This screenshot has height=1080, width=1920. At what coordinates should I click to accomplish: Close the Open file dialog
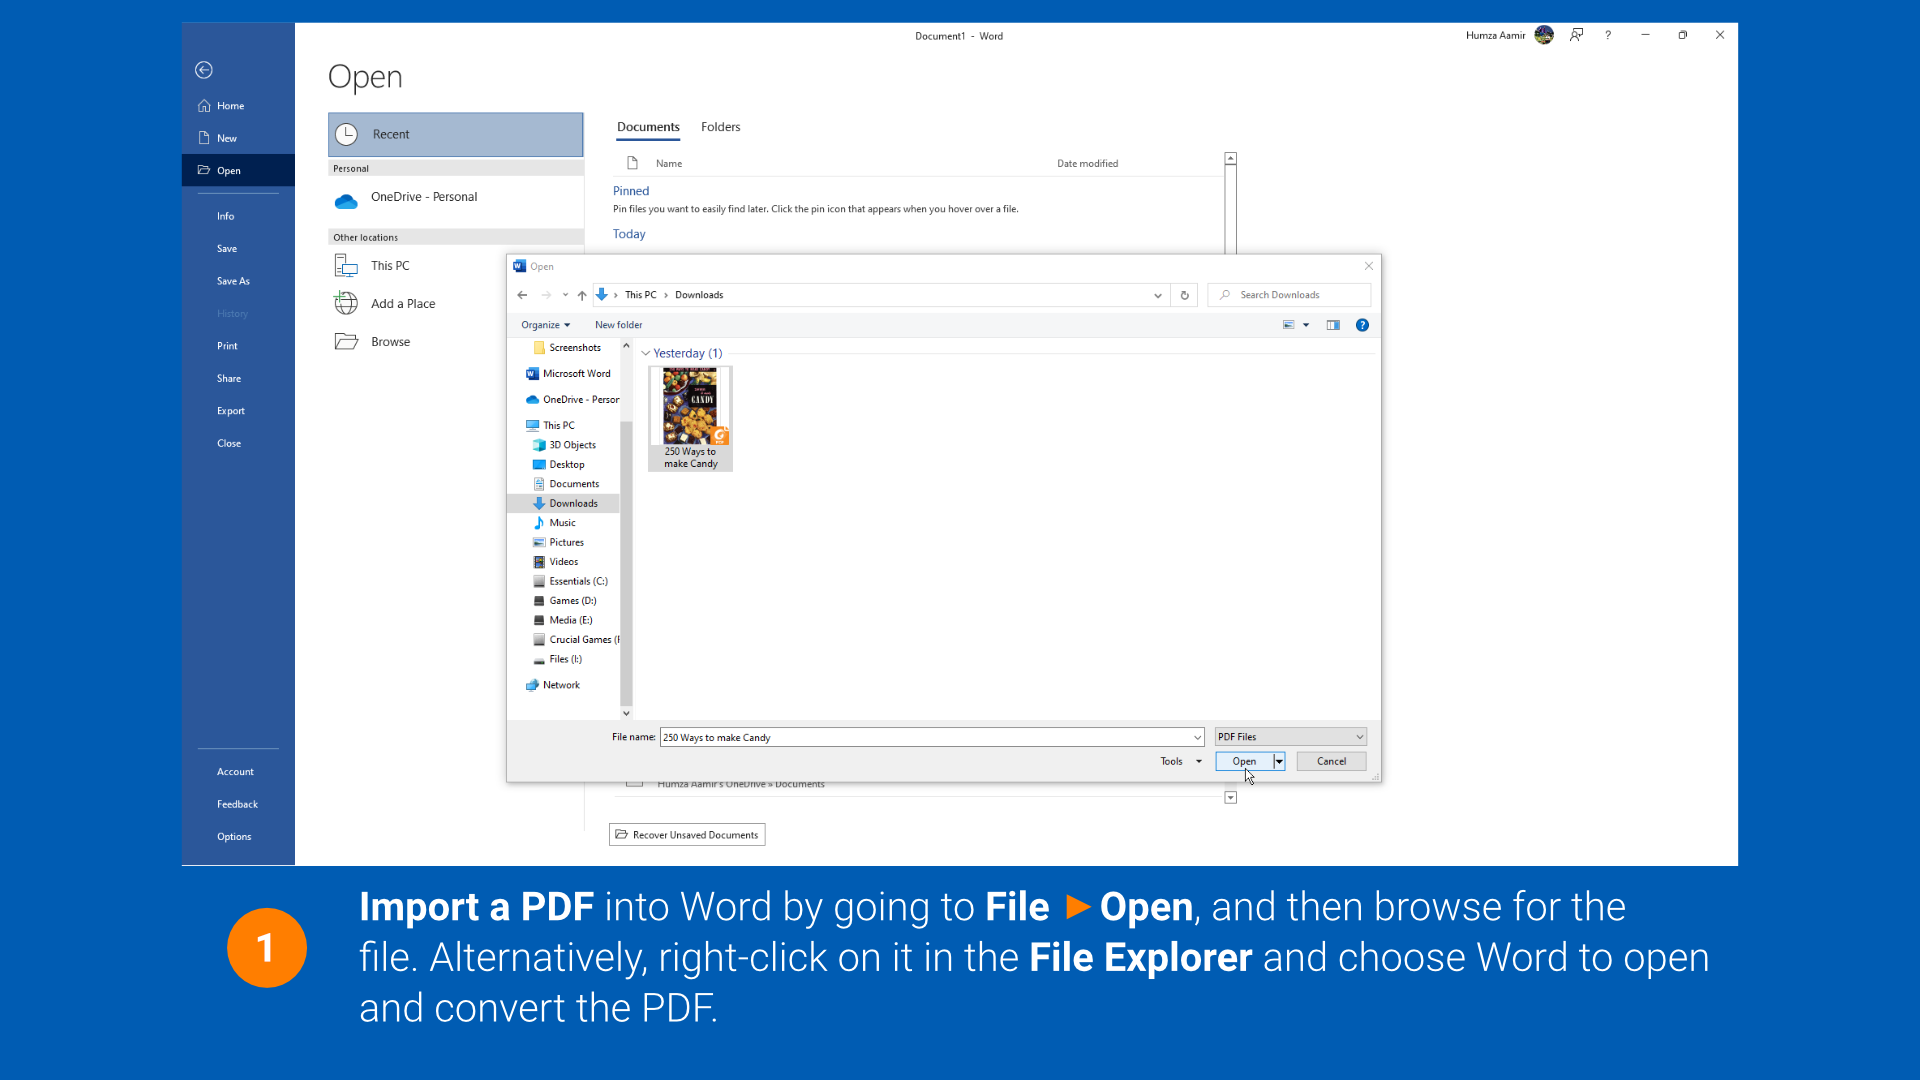(x=1369, y=266)
